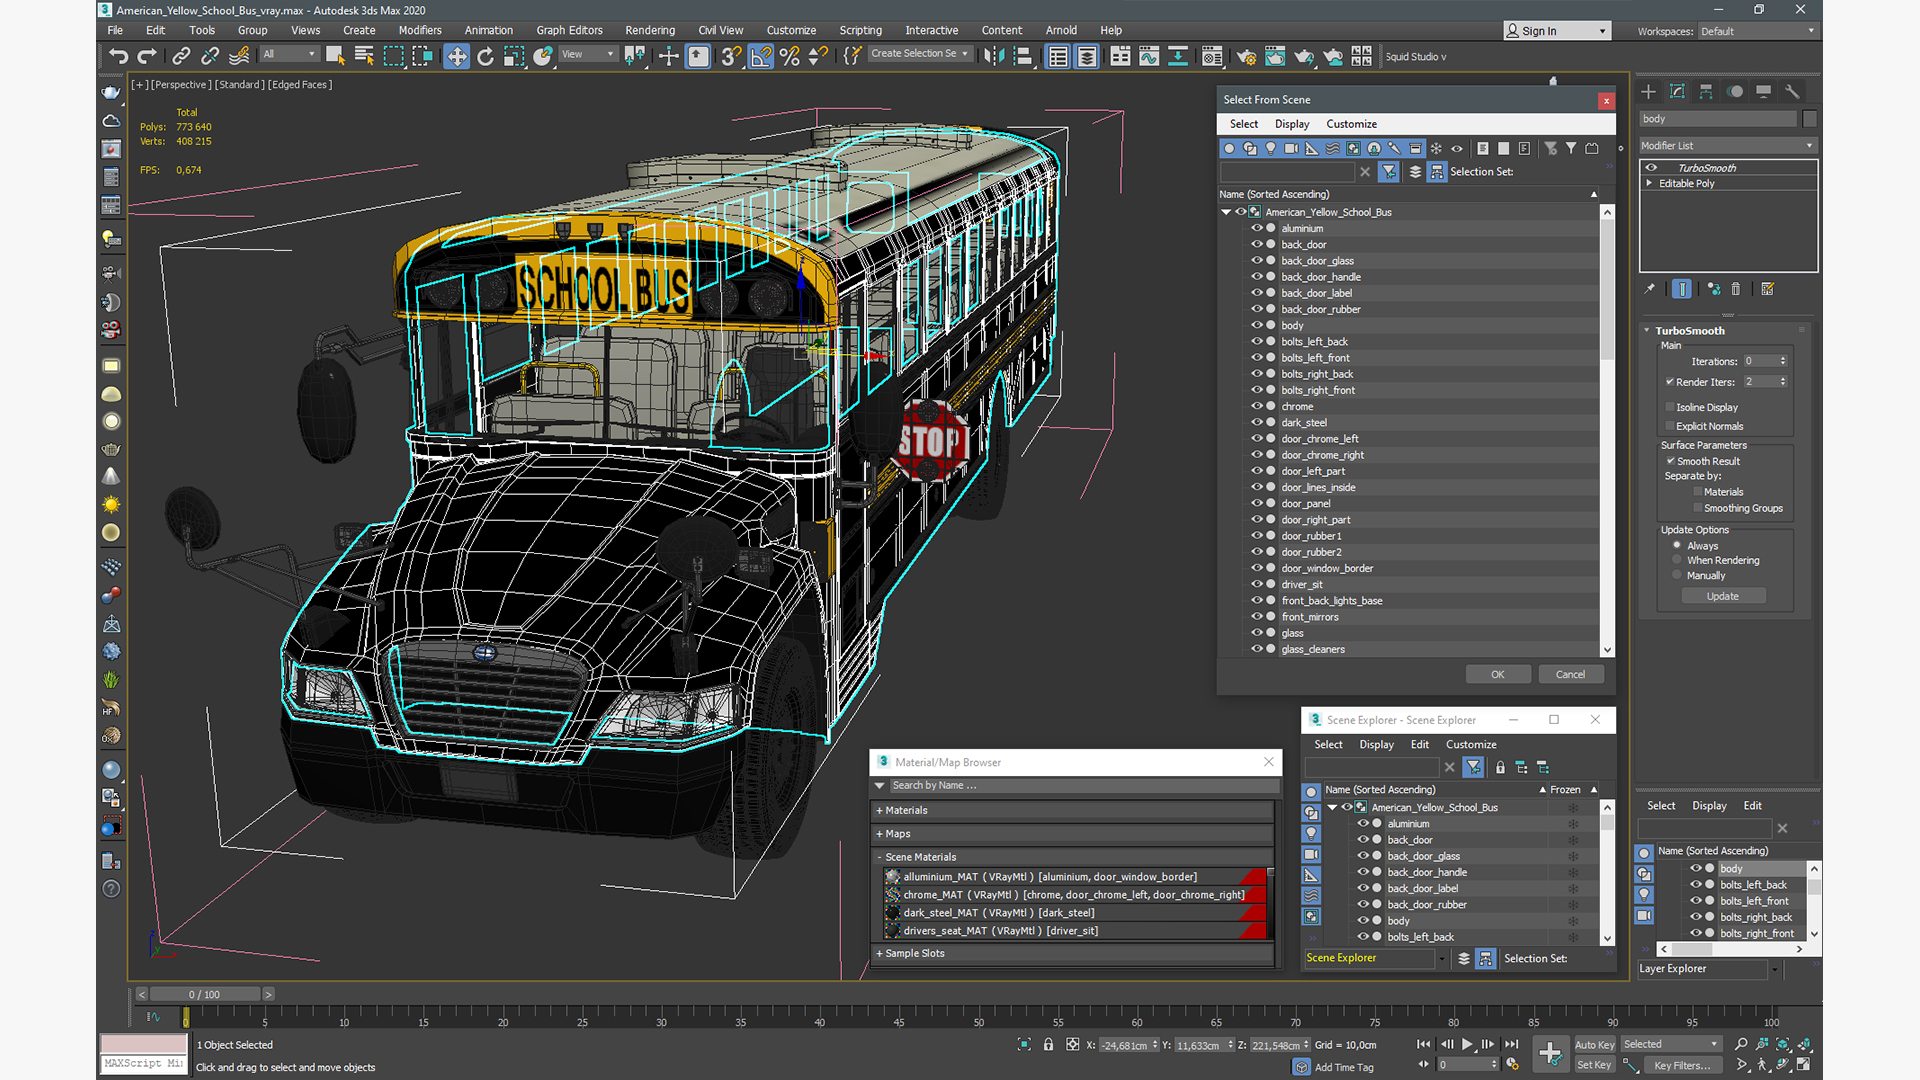Image resolution: width=1920 pixels, height=1080 pixels.
Task: Open the Curve Editor icon
Action: tap(1149, 57)
